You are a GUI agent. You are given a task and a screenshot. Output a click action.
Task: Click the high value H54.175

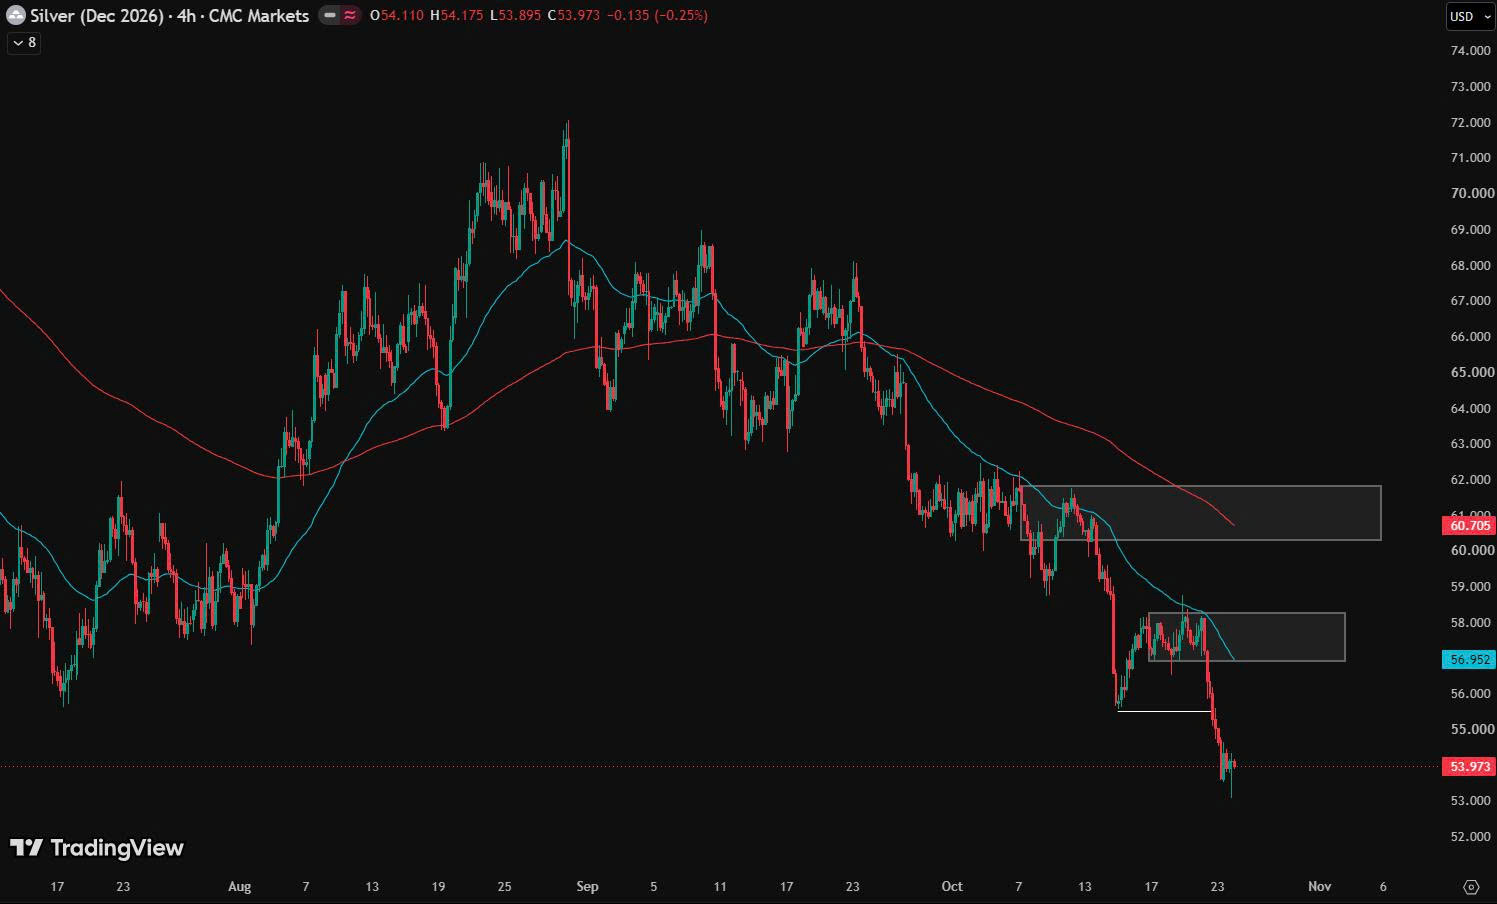[x=457, y=15]
